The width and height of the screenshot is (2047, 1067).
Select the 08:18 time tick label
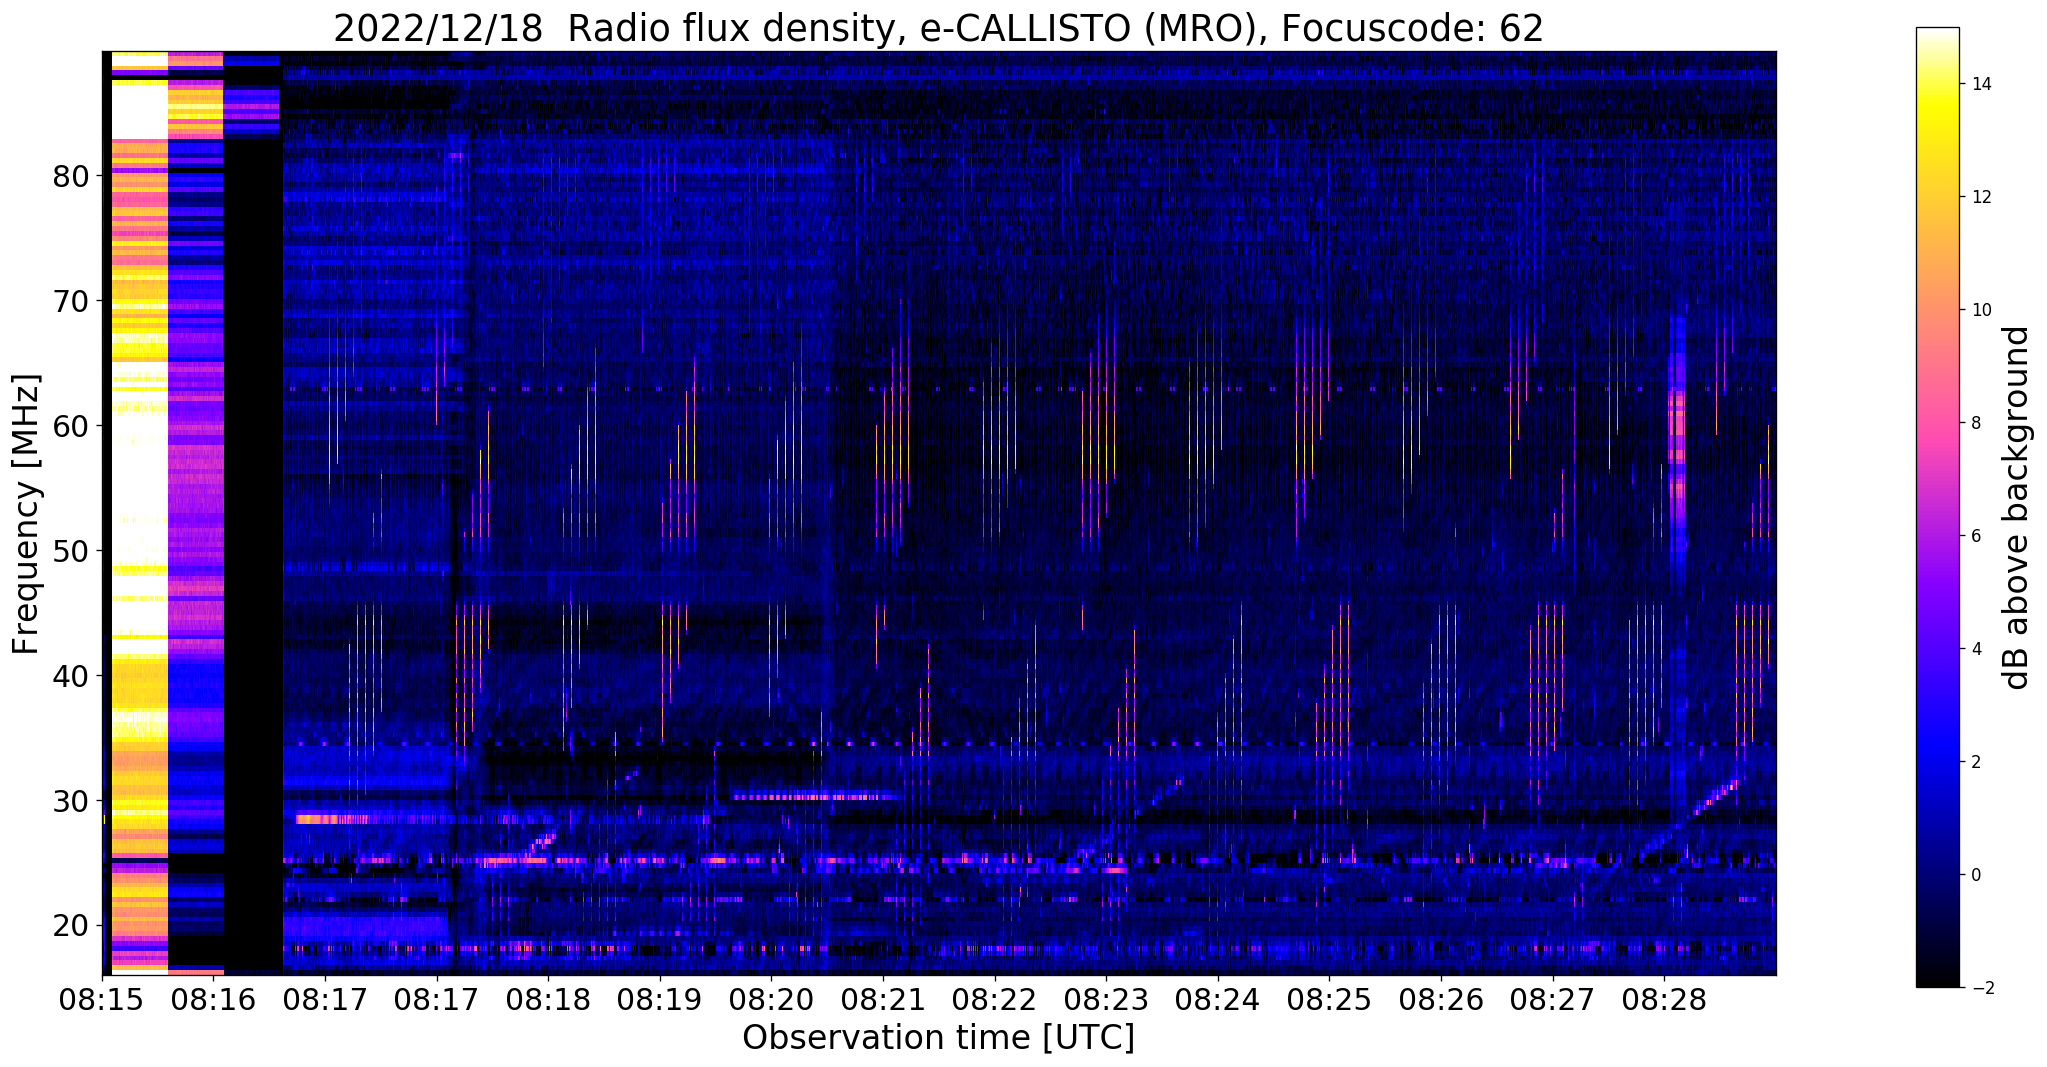(548, 1001)
